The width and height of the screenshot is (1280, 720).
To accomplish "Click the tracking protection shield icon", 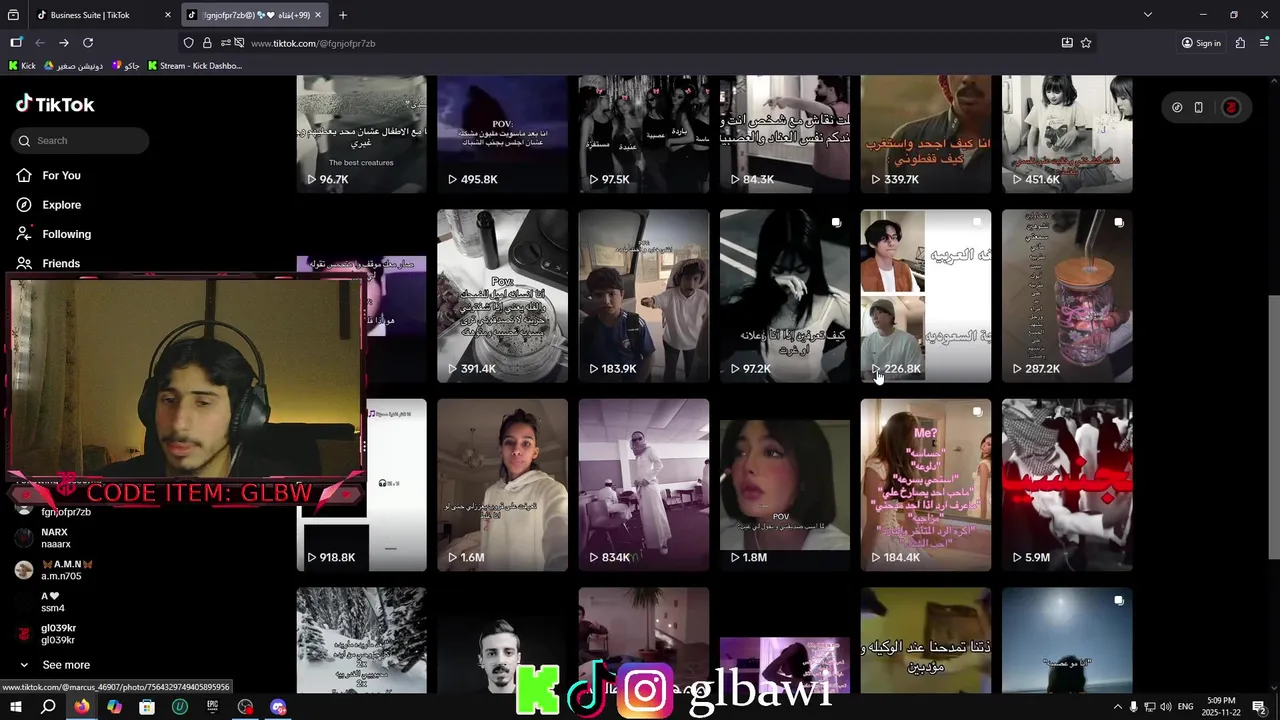I will [x=188, y=43].
